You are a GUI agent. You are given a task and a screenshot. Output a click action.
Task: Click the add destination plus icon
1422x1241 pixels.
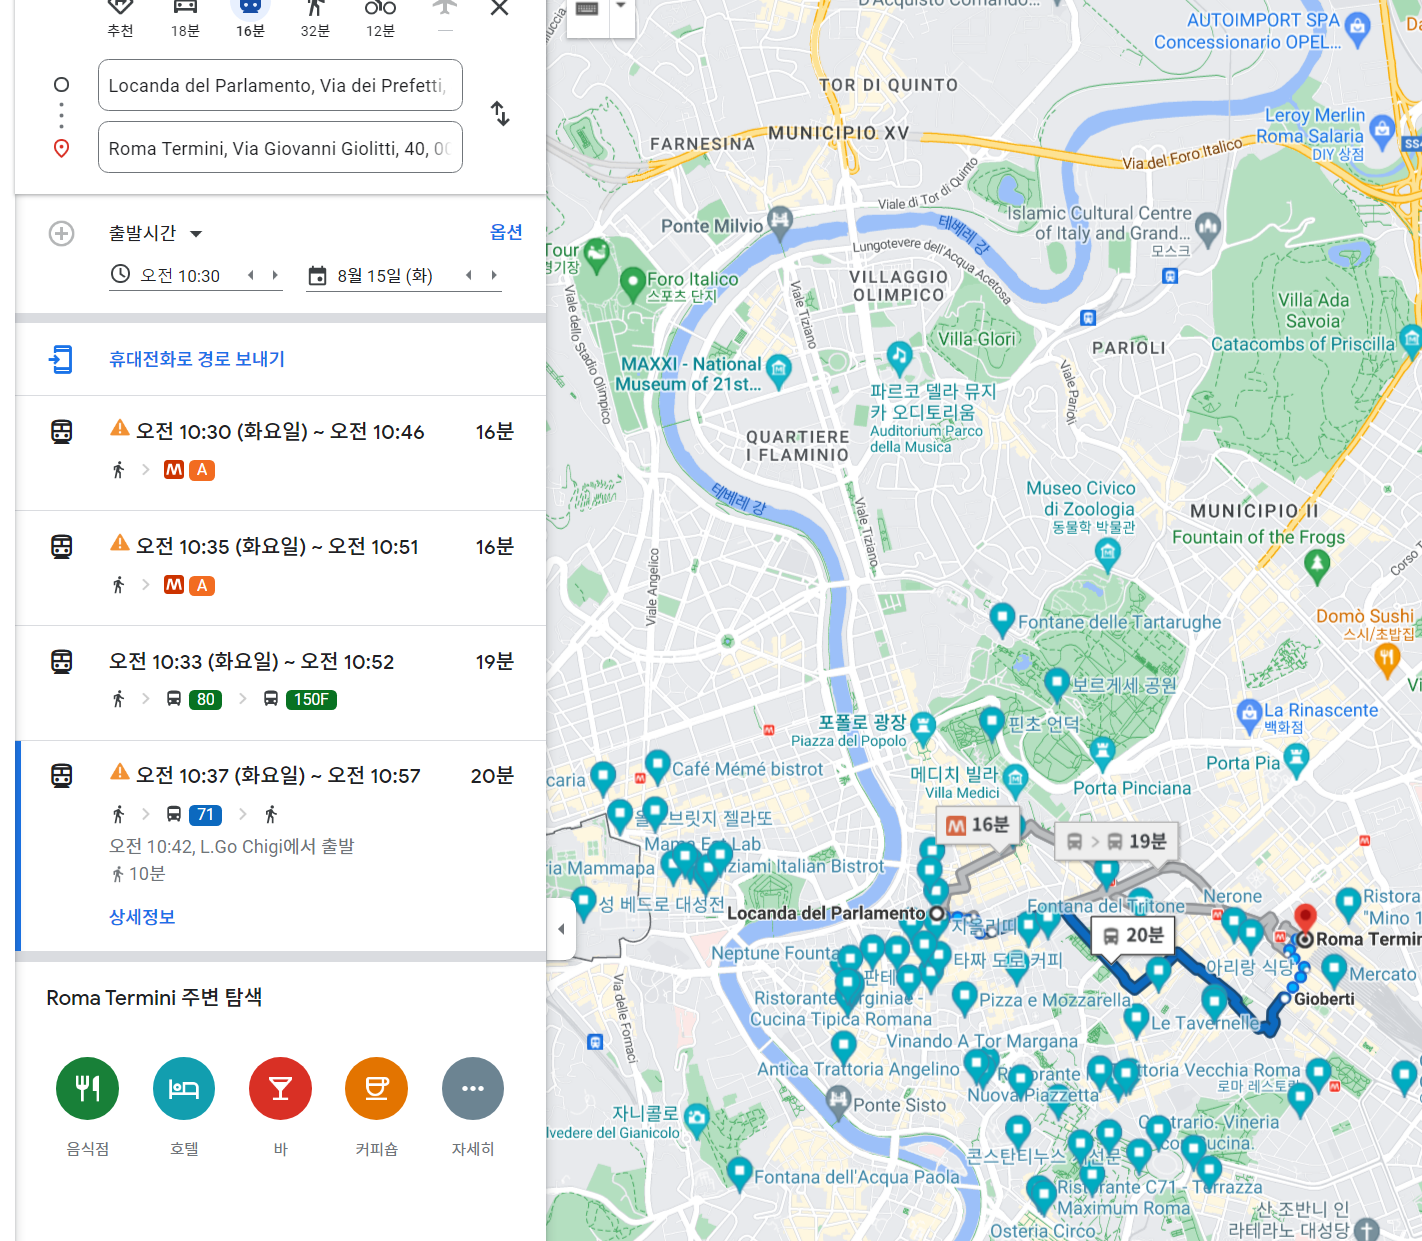point(62,234)
